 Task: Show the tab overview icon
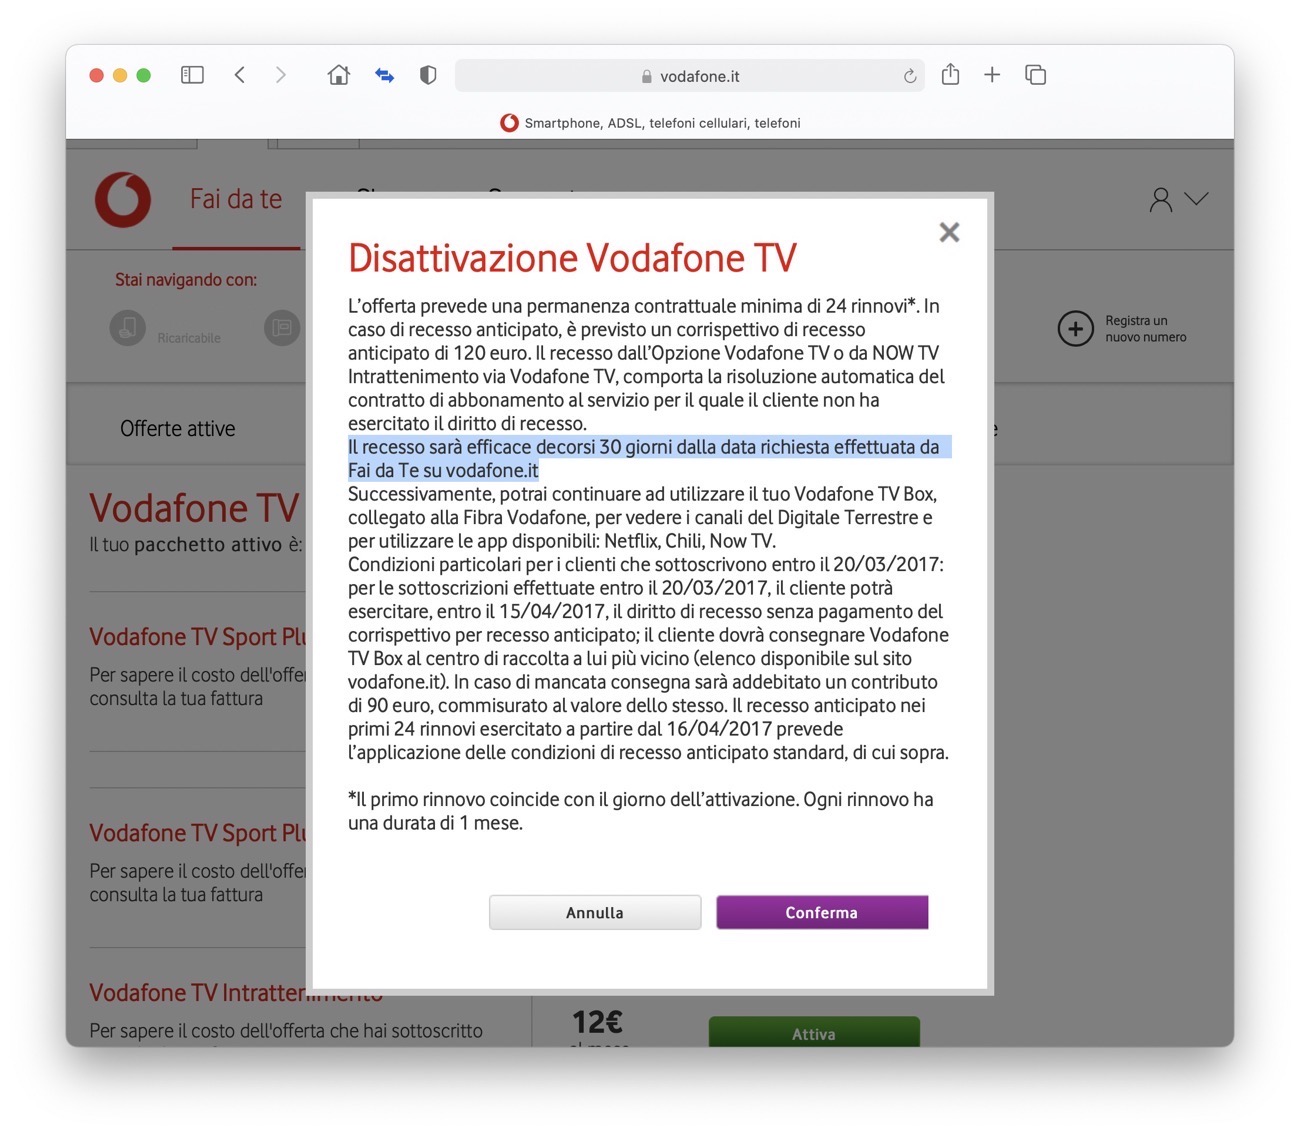(1036, 75)
